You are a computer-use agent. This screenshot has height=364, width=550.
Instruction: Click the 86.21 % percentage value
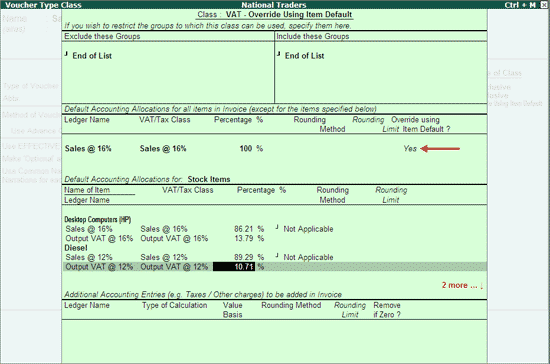tap(249, 229)
